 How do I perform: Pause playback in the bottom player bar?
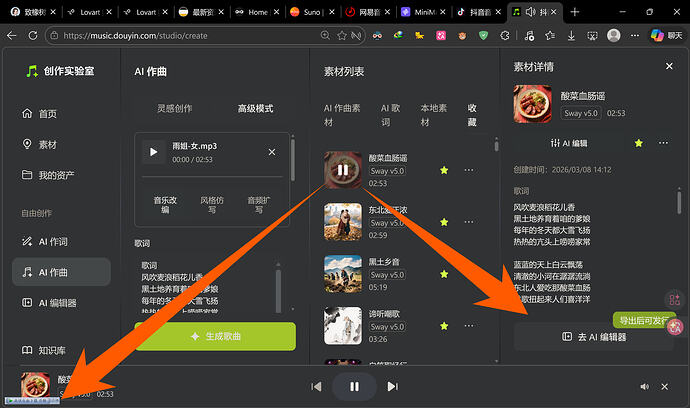coord(354,386)
